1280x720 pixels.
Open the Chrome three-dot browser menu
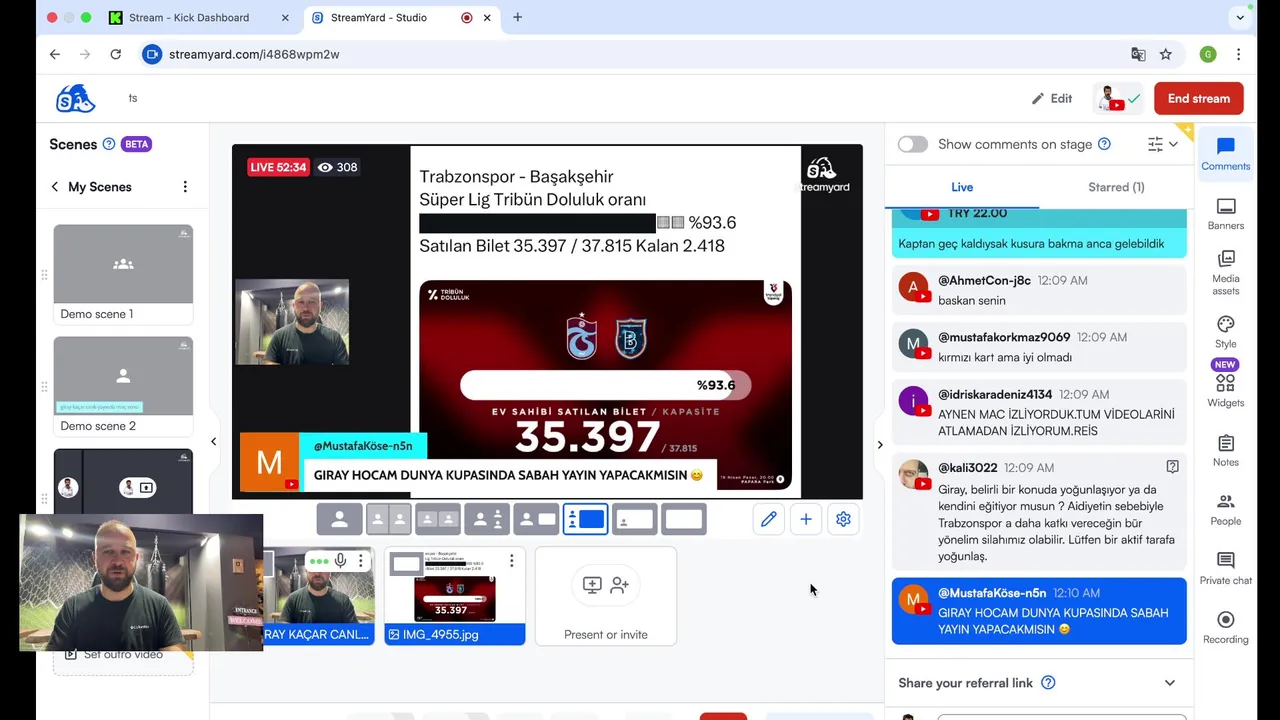pos(1238,54)
